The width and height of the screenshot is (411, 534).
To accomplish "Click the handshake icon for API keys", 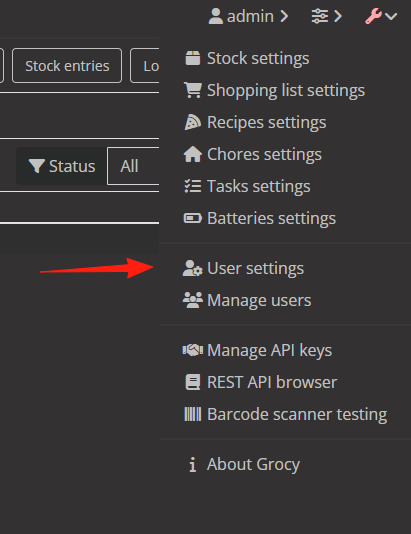I will coord(193,350).
